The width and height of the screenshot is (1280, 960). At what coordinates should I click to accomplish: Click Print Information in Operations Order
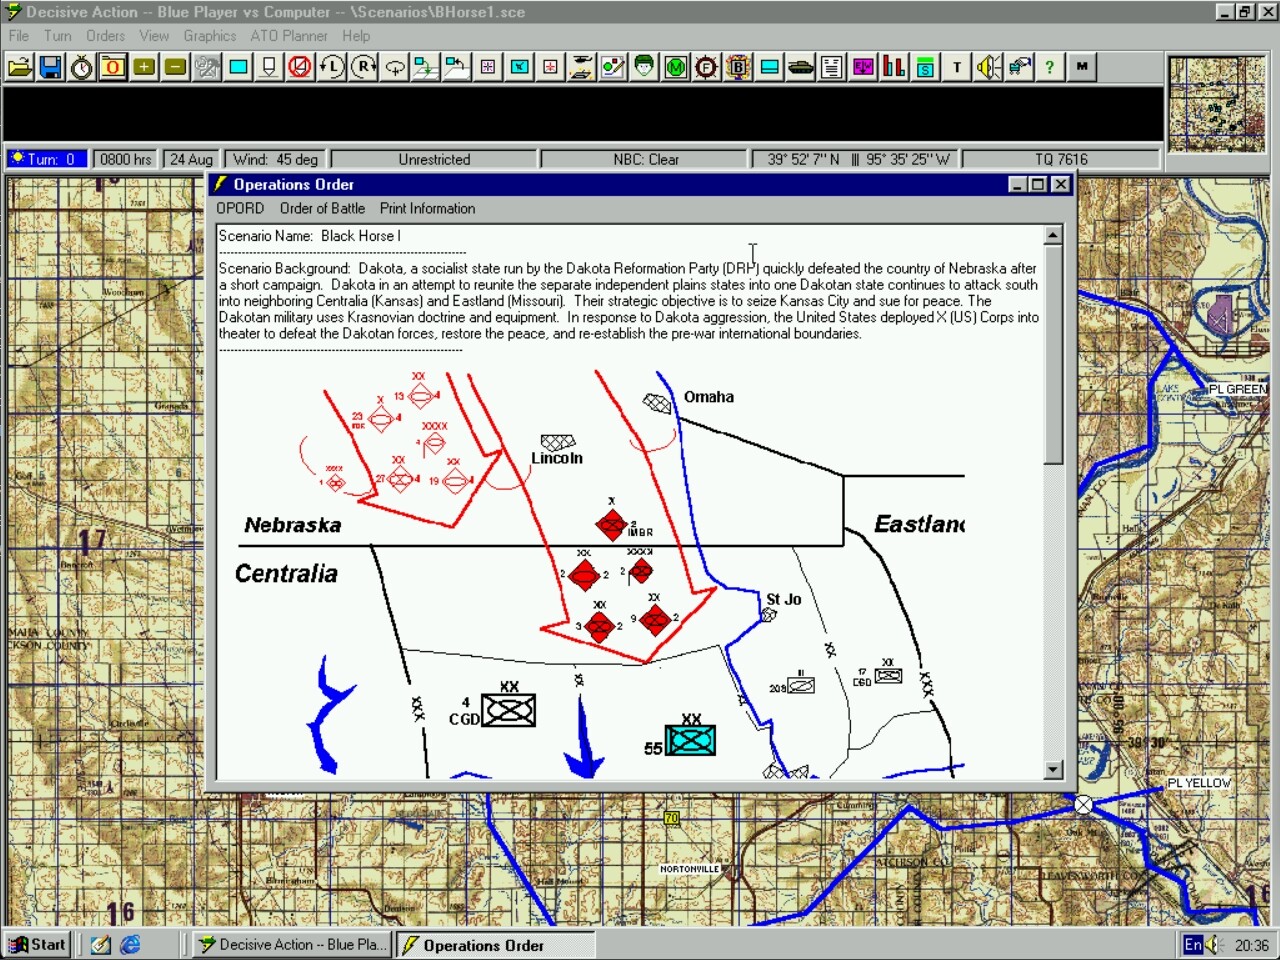pos(427,208)
